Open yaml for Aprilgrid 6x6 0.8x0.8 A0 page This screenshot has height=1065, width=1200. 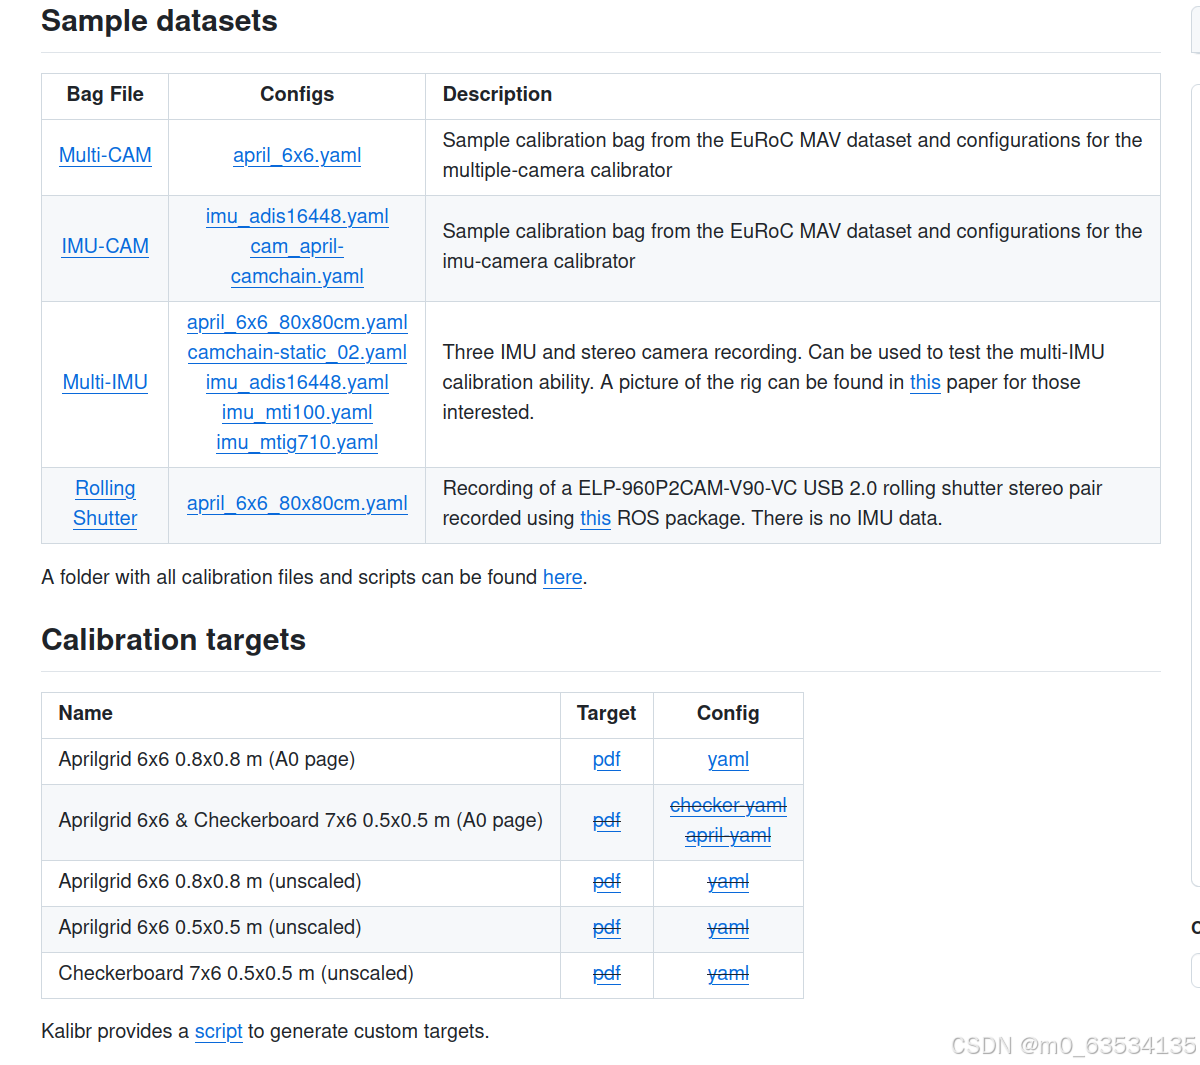tap(728, 759)
